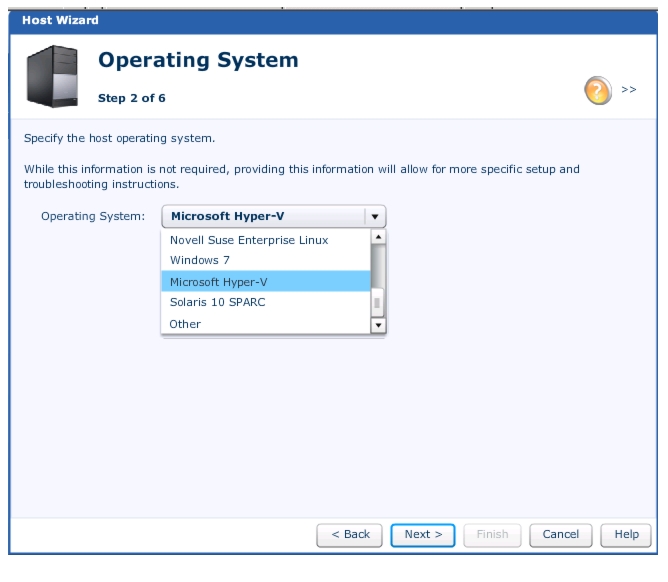The width and height of the screenshot is (668, 582).
Task: Expand help panel with double chevron
Action: coord(628,89)
